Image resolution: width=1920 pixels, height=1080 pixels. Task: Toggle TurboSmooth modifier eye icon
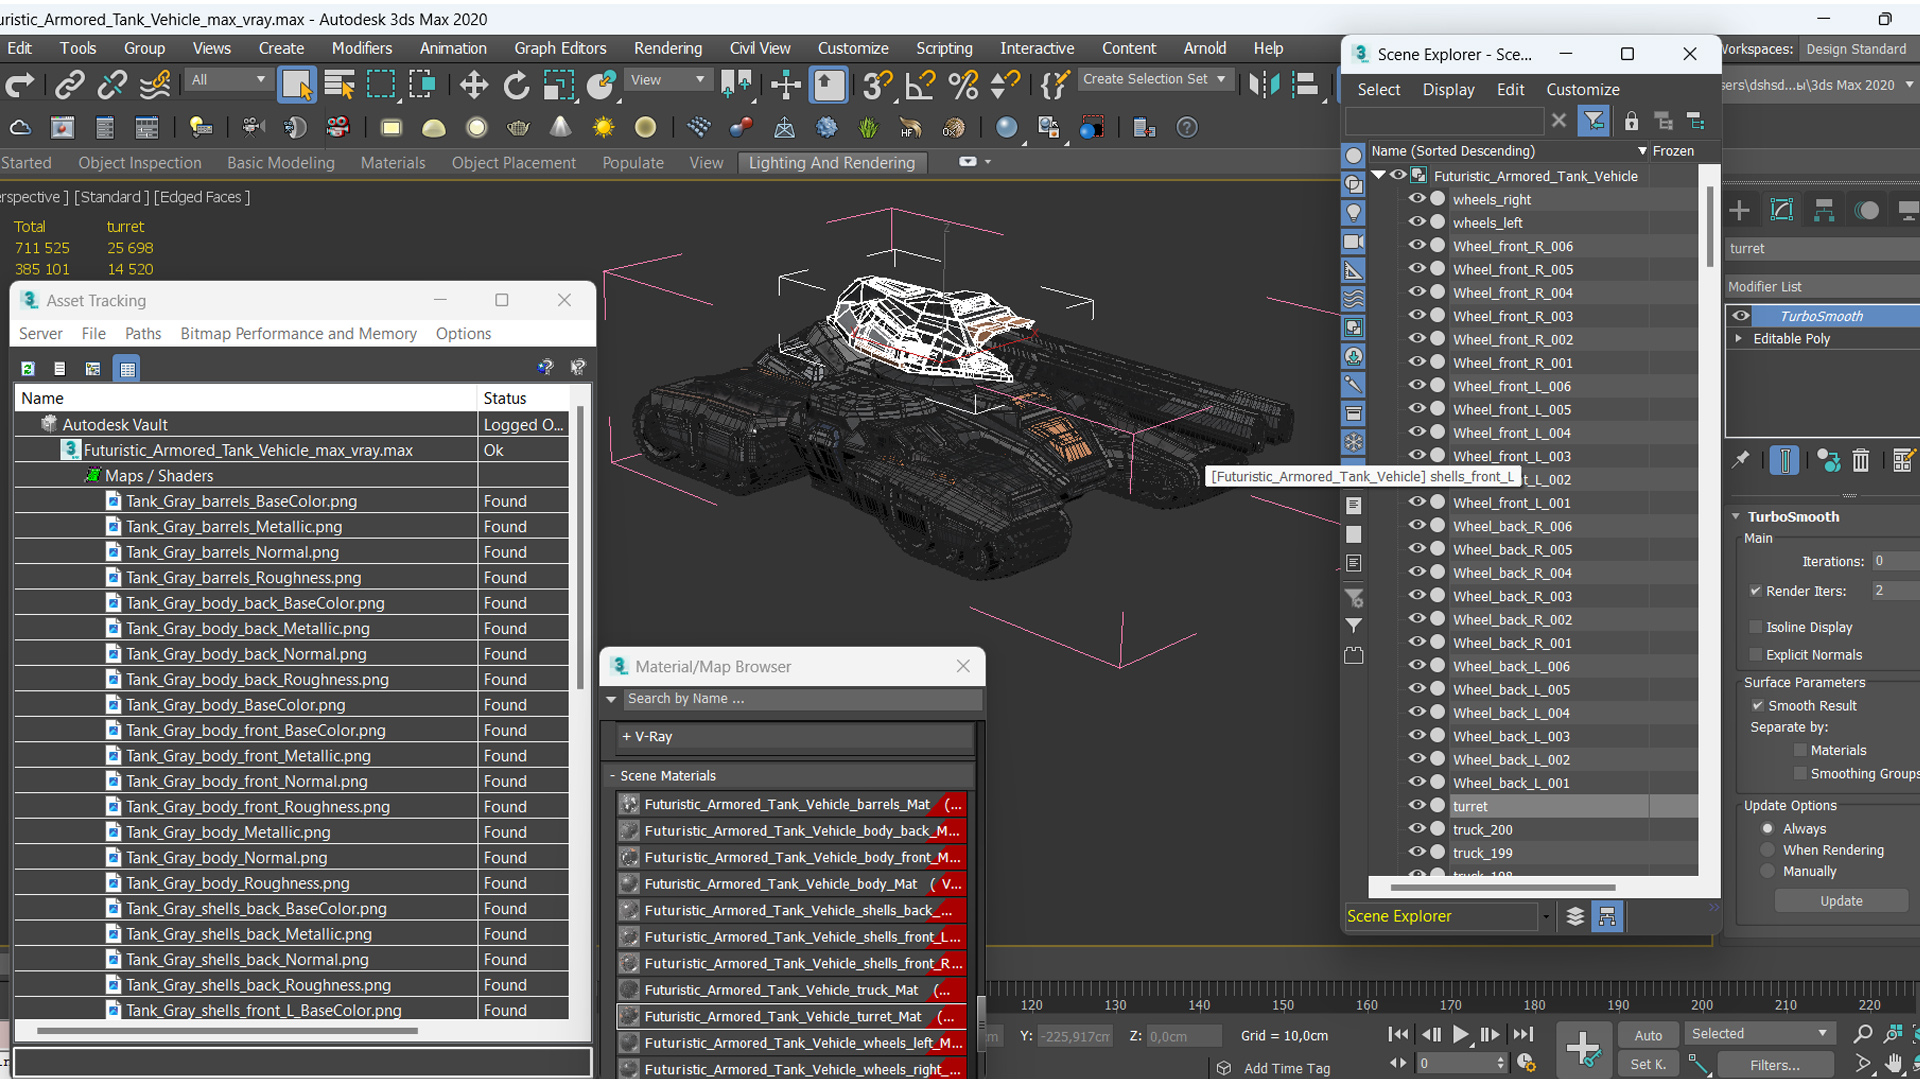1741,316
